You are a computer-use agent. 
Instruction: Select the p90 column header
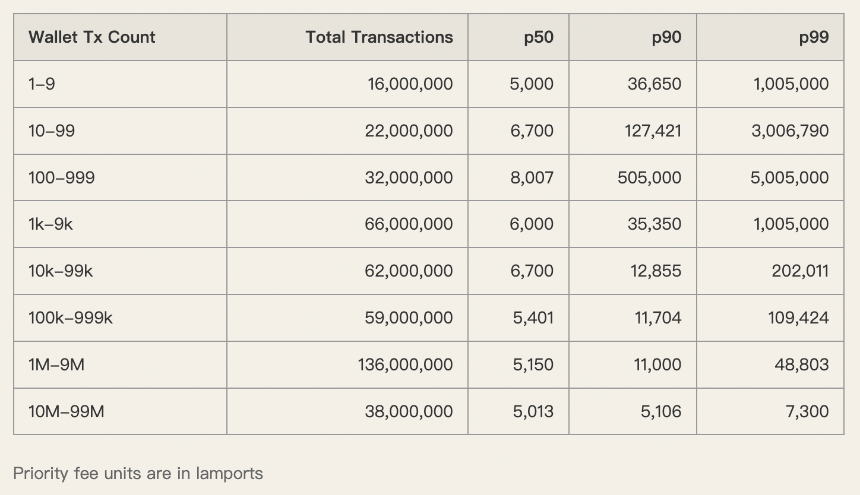tap(666, 37)
